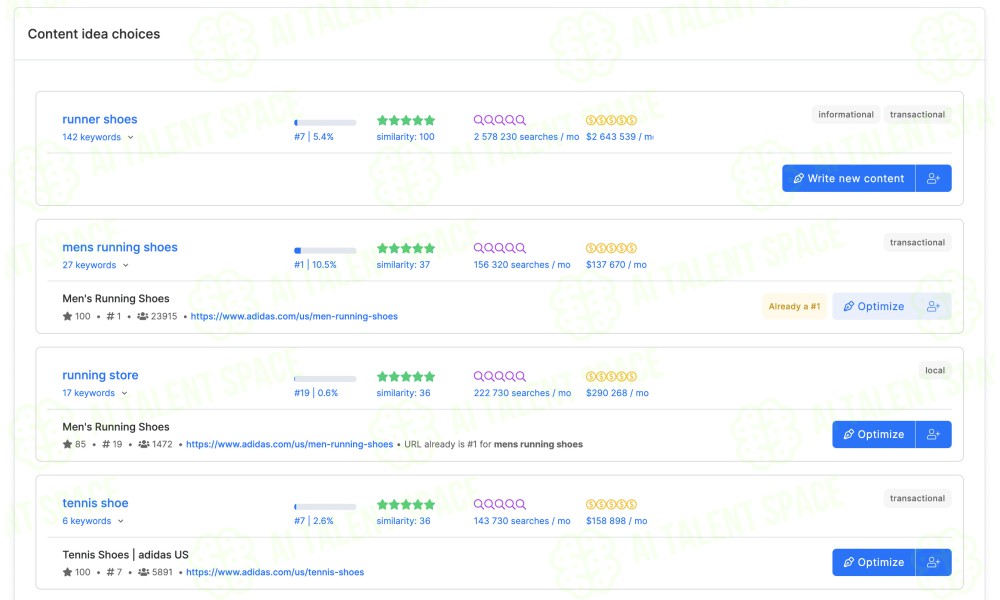Open the runner shoes content idea
Image resolution: width=1000 pixels, height=600 pixels.
point(99,119)
